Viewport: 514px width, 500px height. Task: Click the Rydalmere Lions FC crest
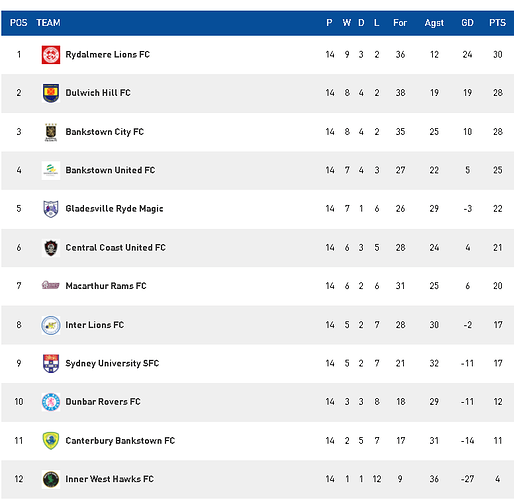tap(51, 55)
